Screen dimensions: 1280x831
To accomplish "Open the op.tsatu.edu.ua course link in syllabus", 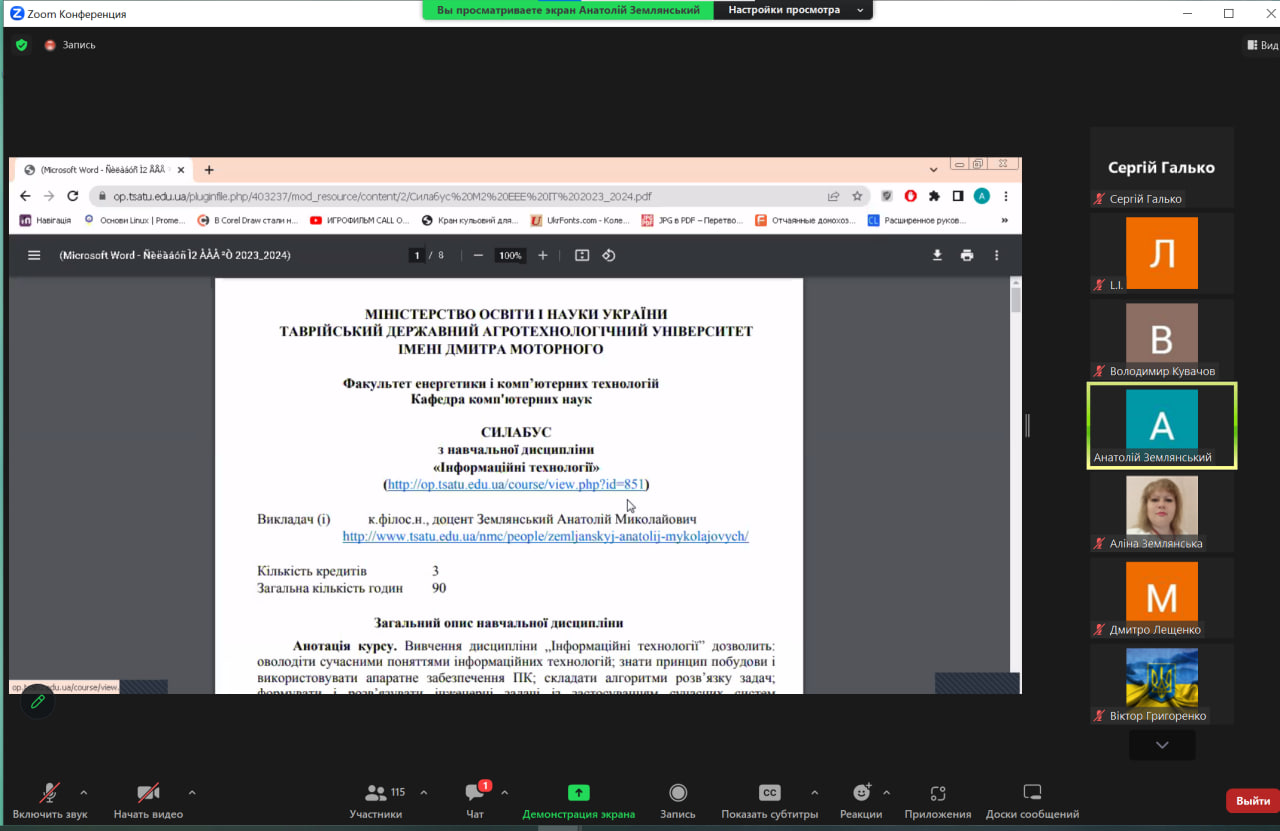I will 516,484.
